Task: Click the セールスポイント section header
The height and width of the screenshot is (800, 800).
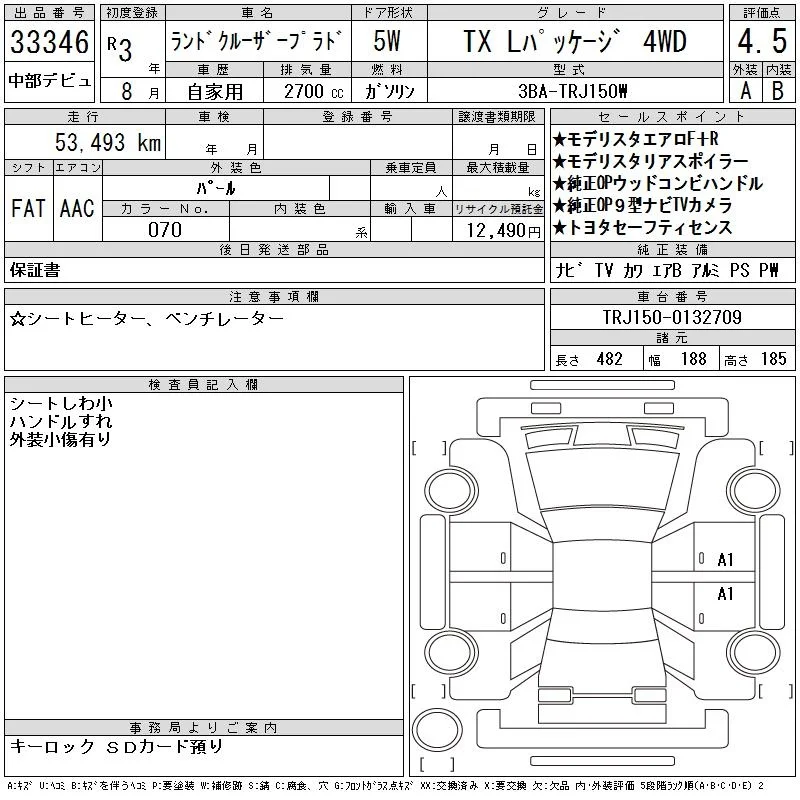Action: pyautogui.click(x=672, y=117)
